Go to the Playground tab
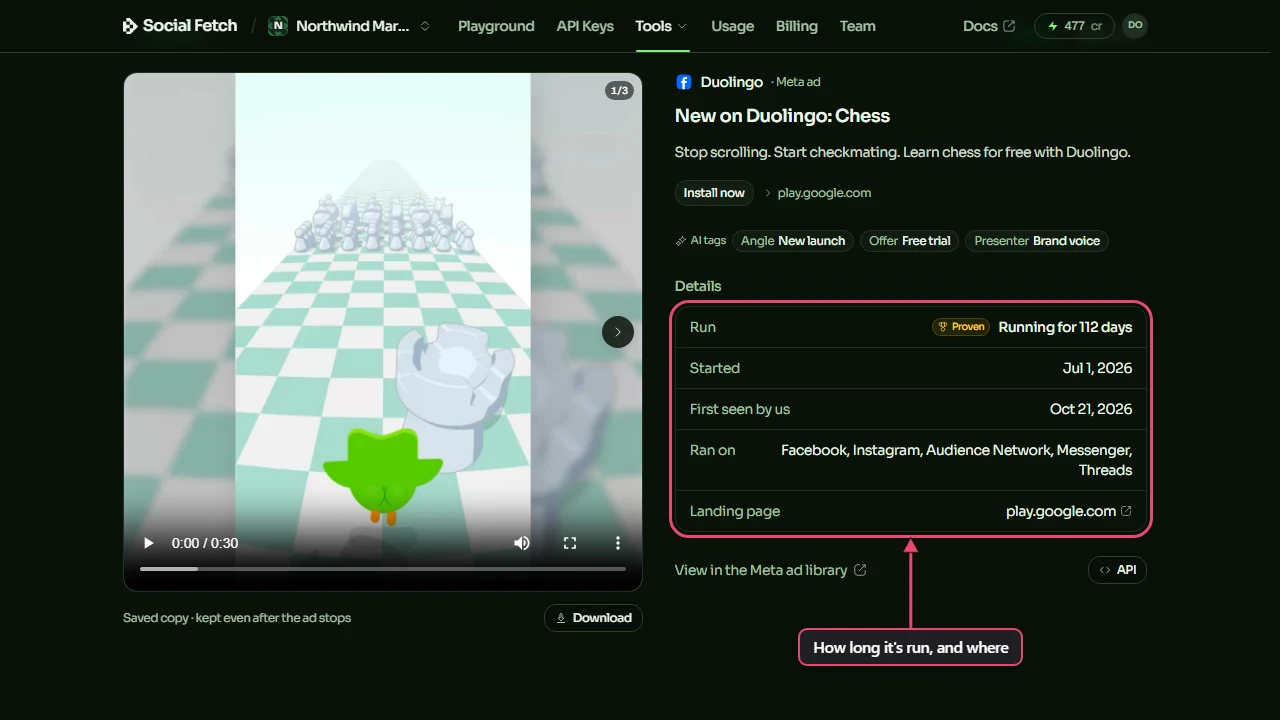 coord(496,26)
